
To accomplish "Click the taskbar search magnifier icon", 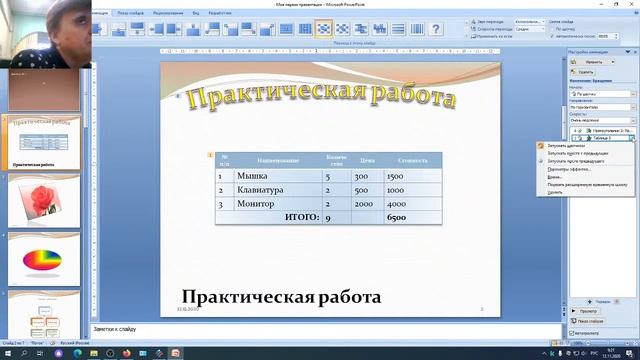I will 24,353.
